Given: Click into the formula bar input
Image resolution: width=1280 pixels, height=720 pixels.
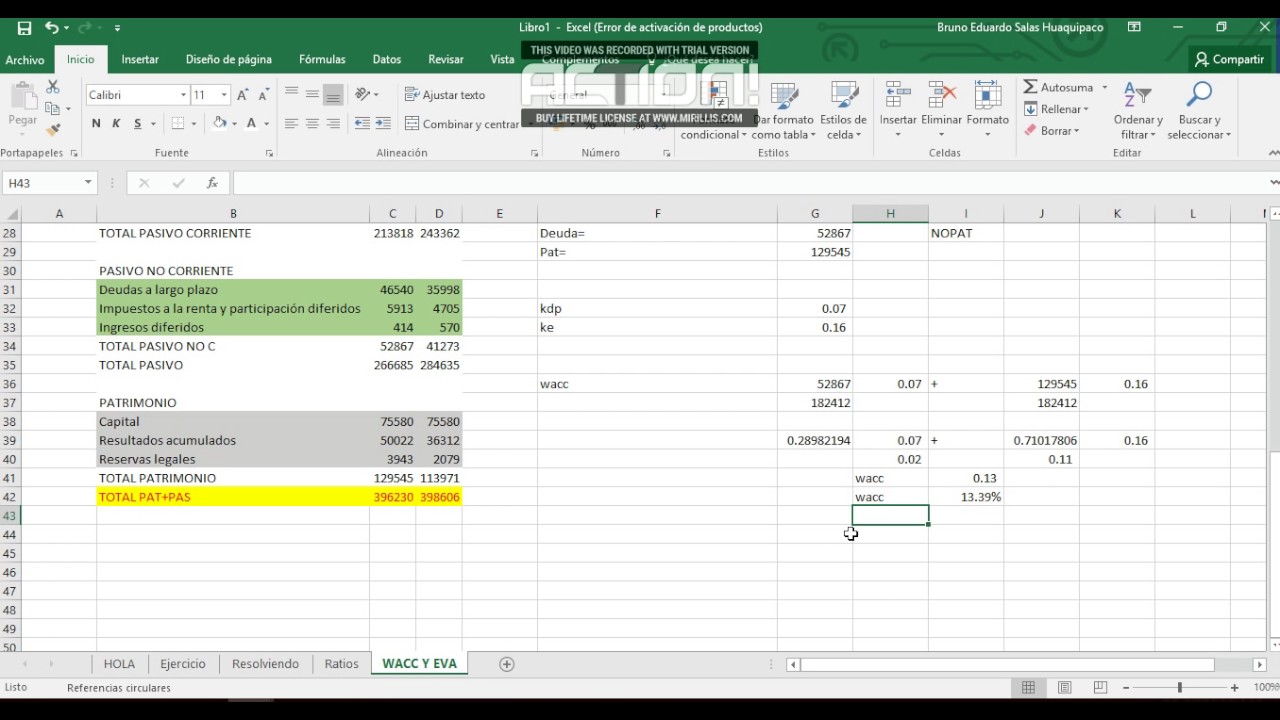Looking at the screenshot, I should (x=750, y=183).
